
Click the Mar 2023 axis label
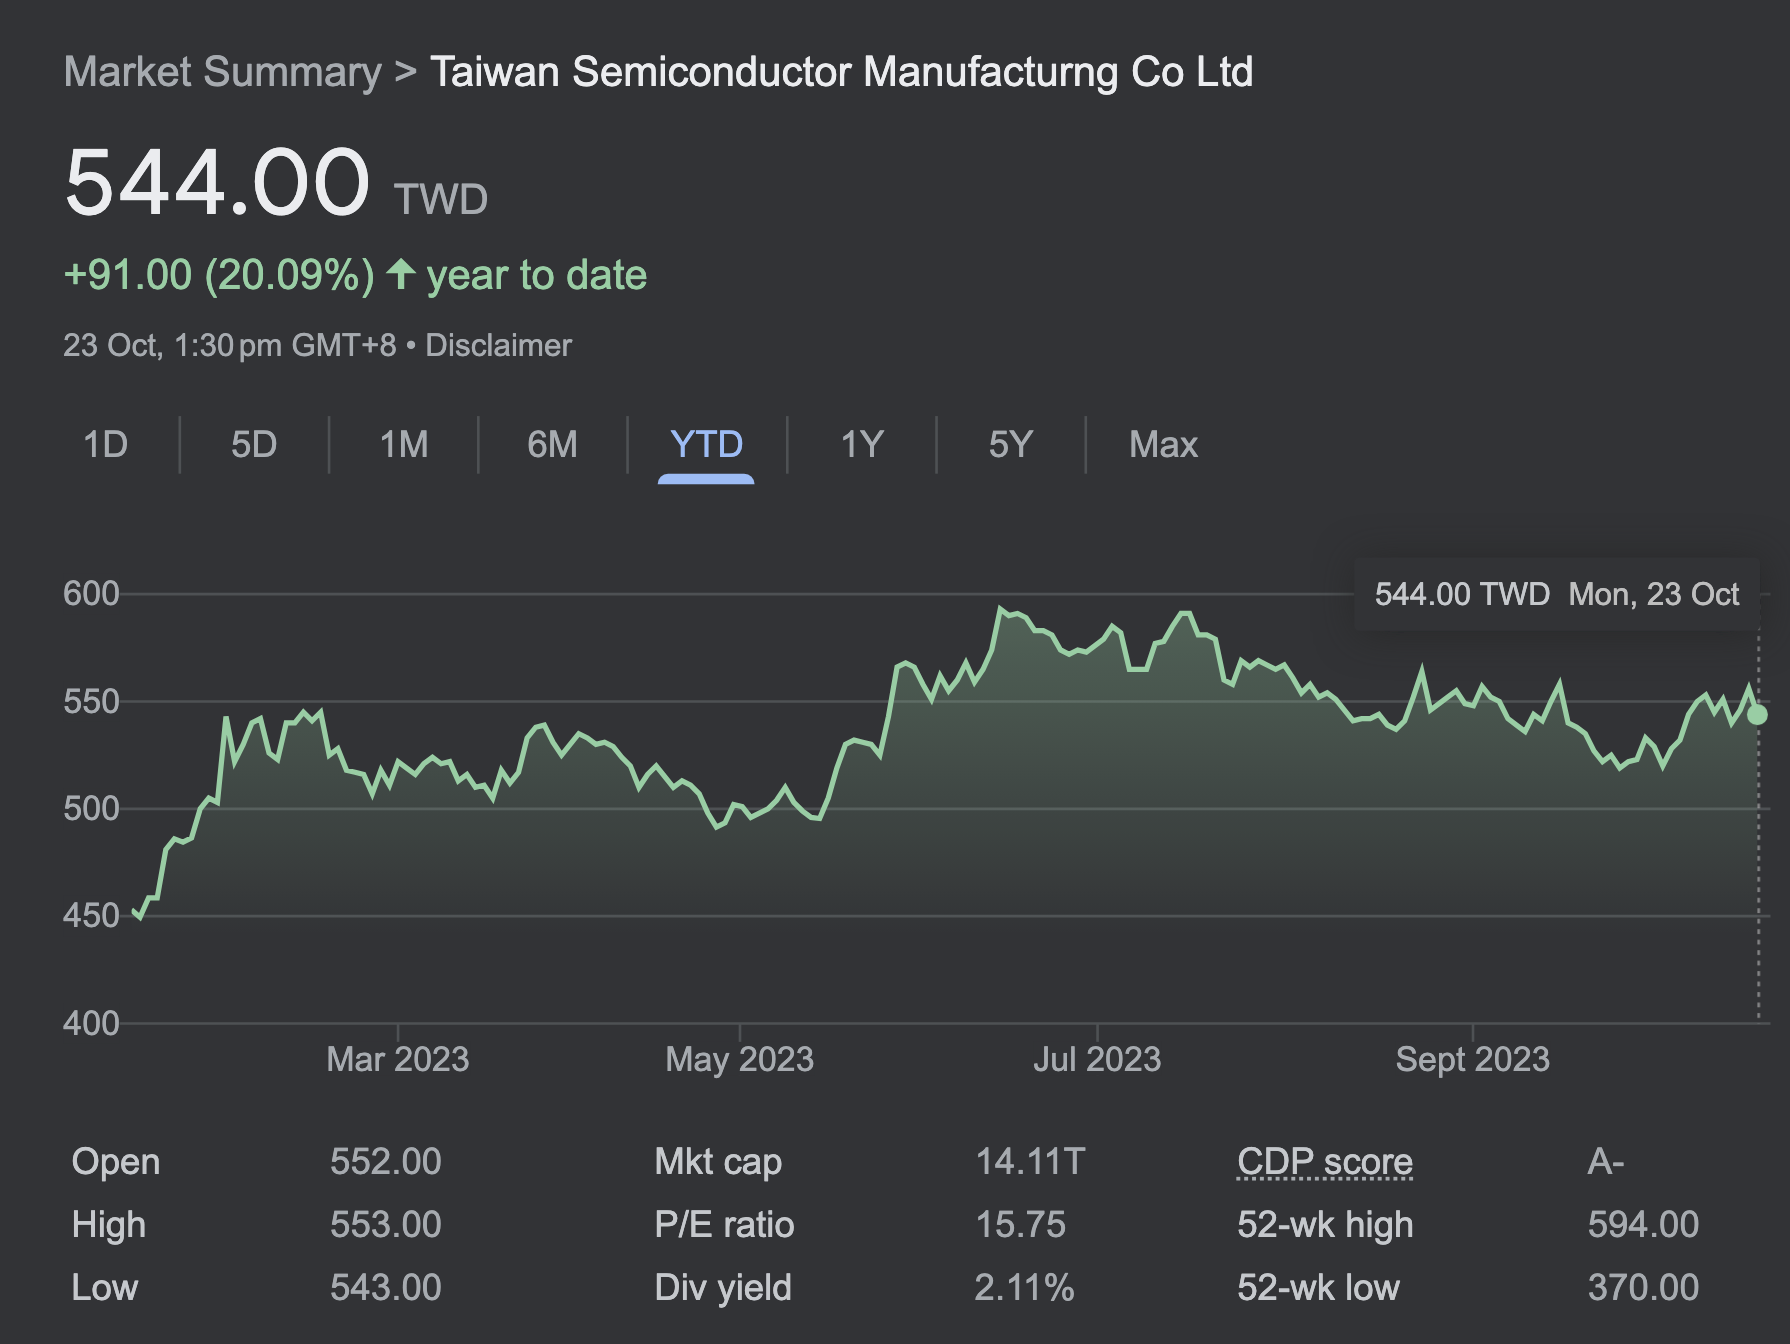[397, 1059]
